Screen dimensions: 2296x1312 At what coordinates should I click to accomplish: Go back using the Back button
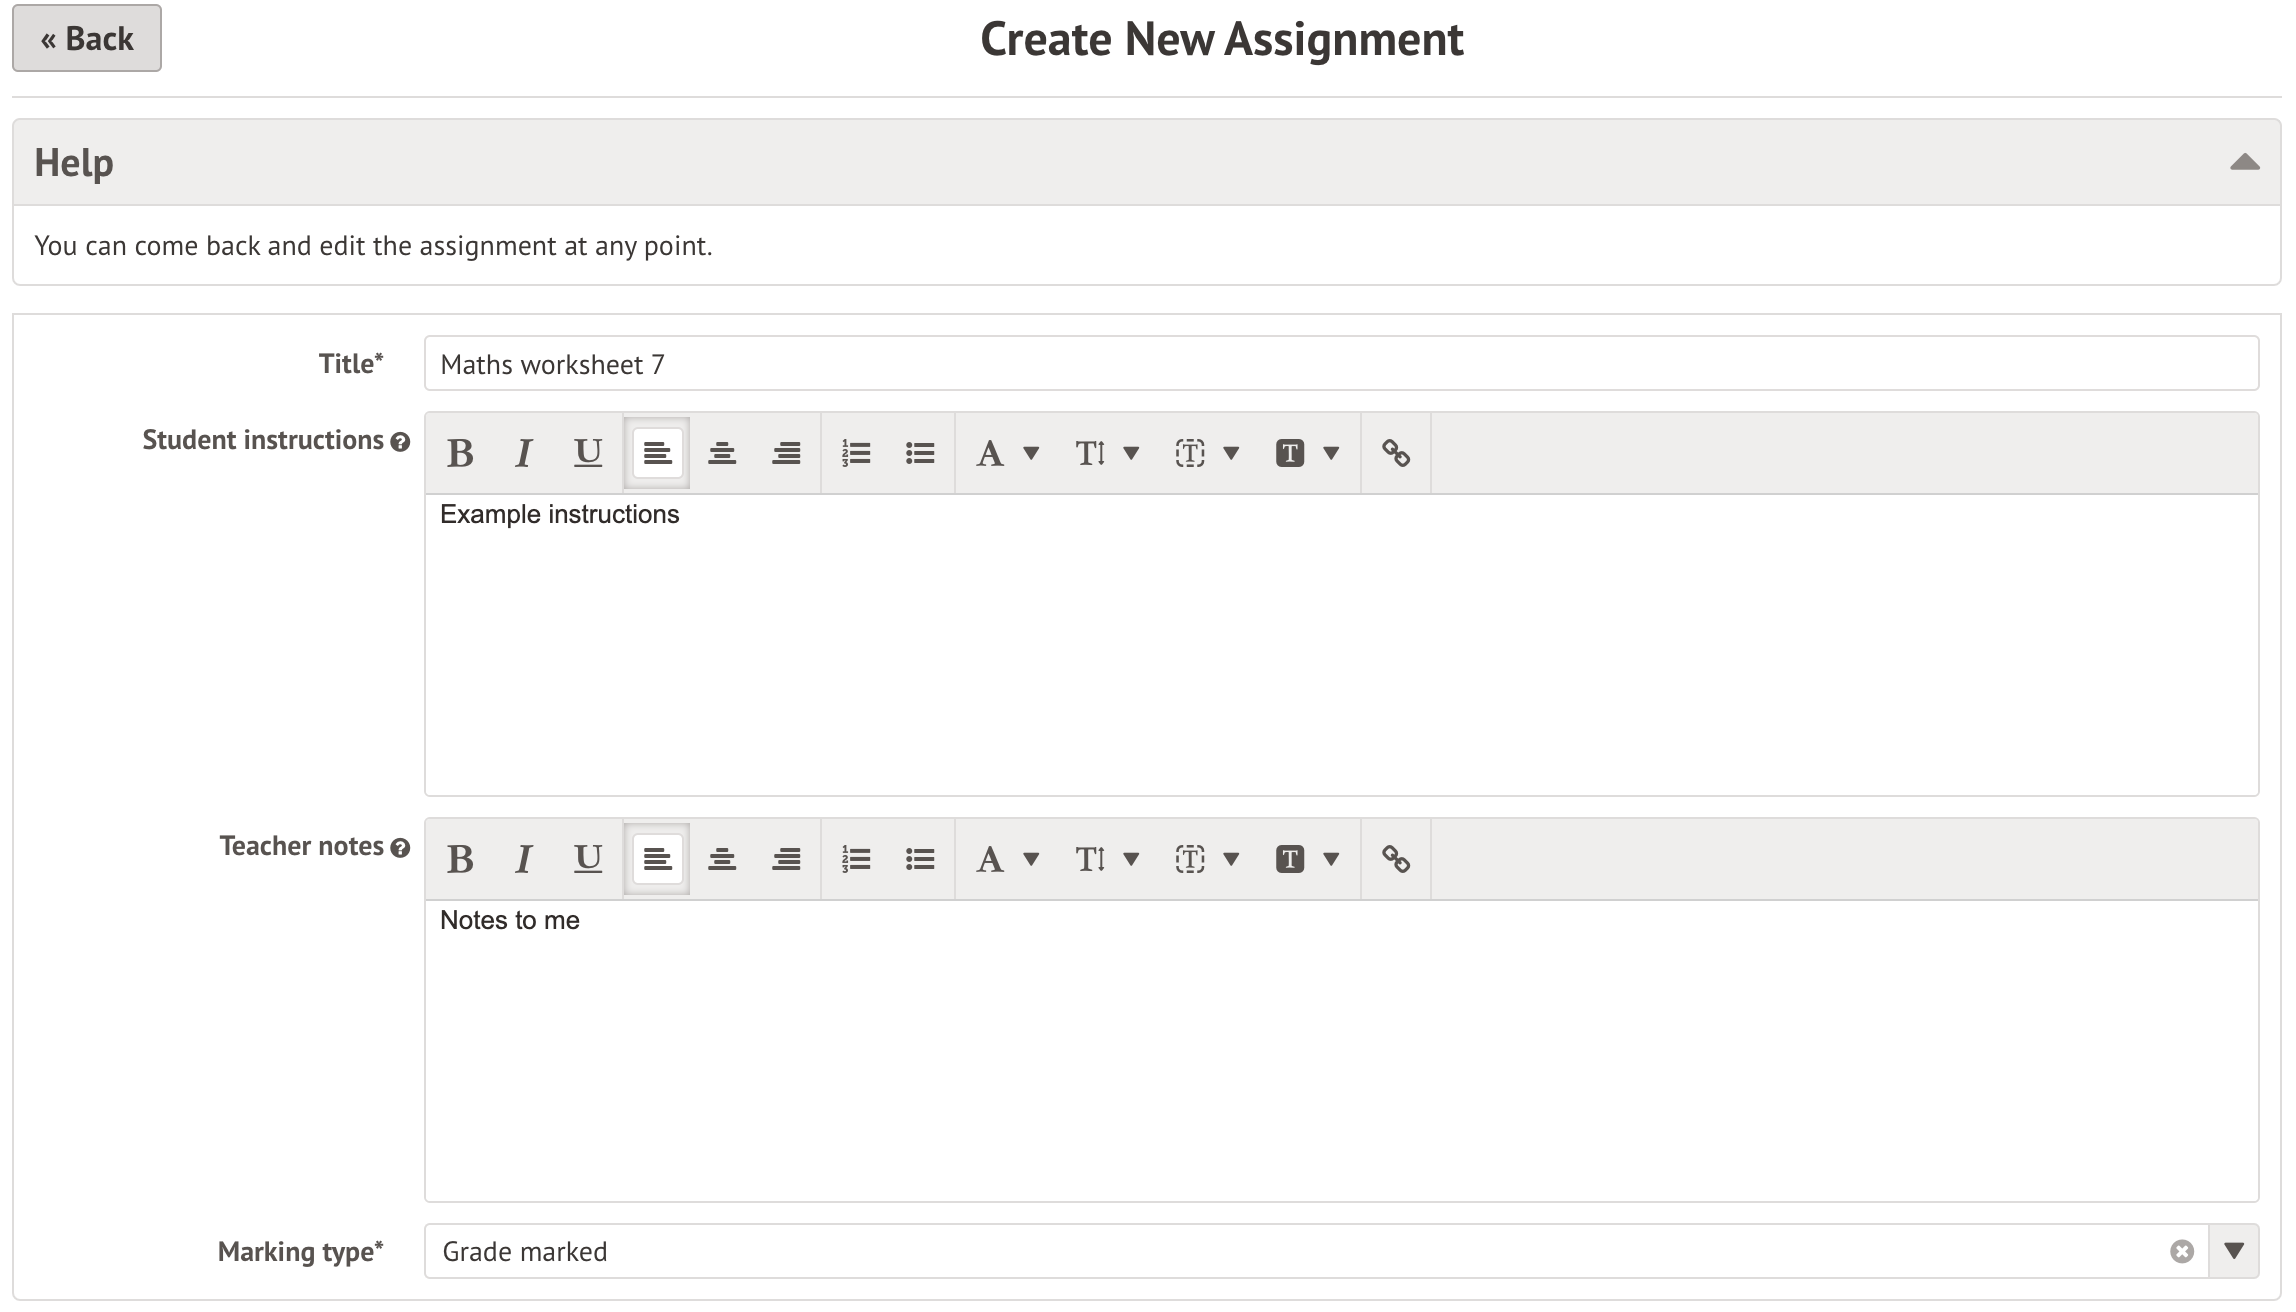(86, 38)
